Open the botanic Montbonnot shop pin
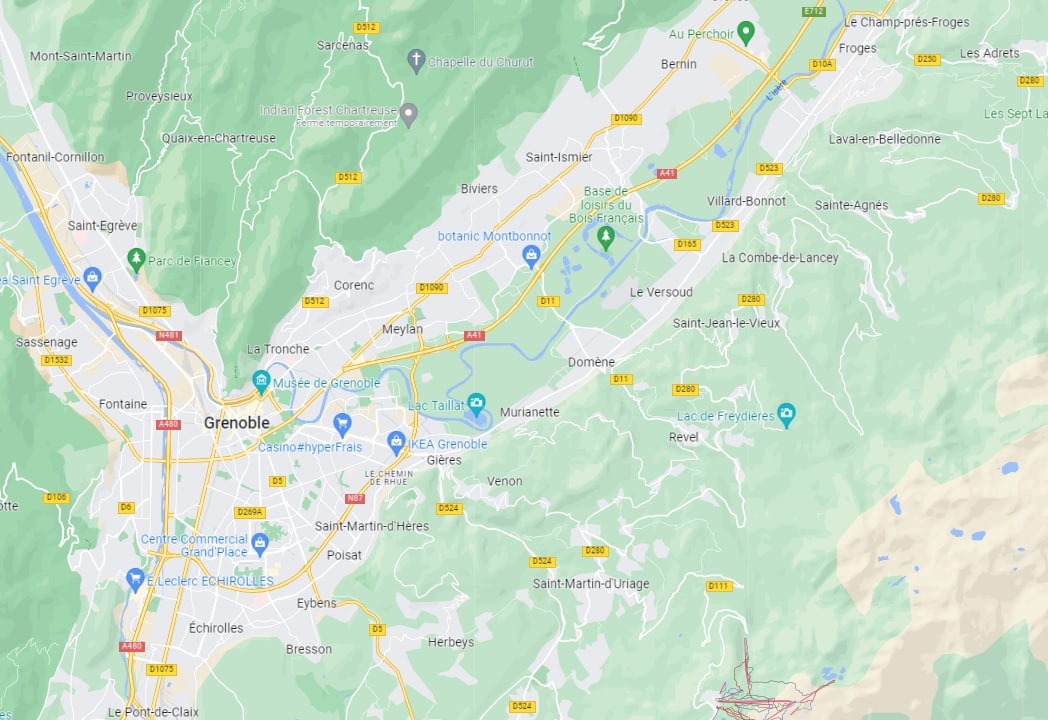This screenshot has width=1048, height=720. coord(531,256)
